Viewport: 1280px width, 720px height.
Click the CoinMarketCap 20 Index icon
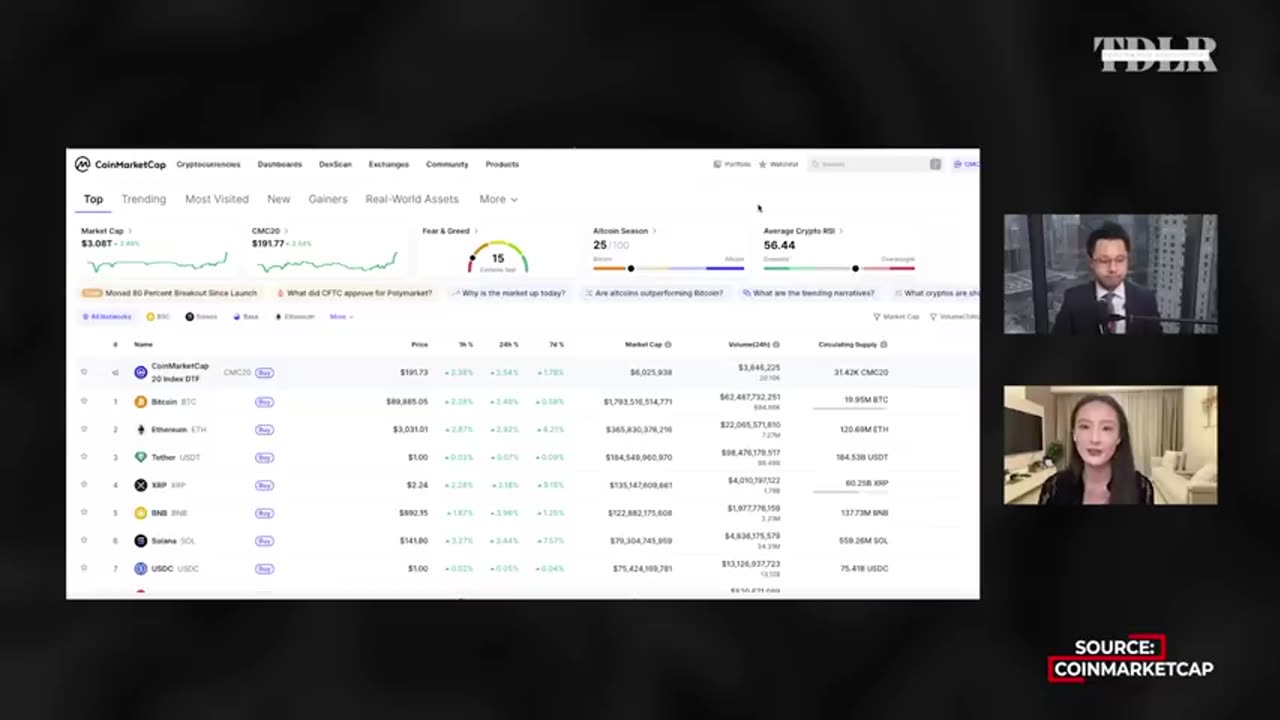[x=141, y=372]
